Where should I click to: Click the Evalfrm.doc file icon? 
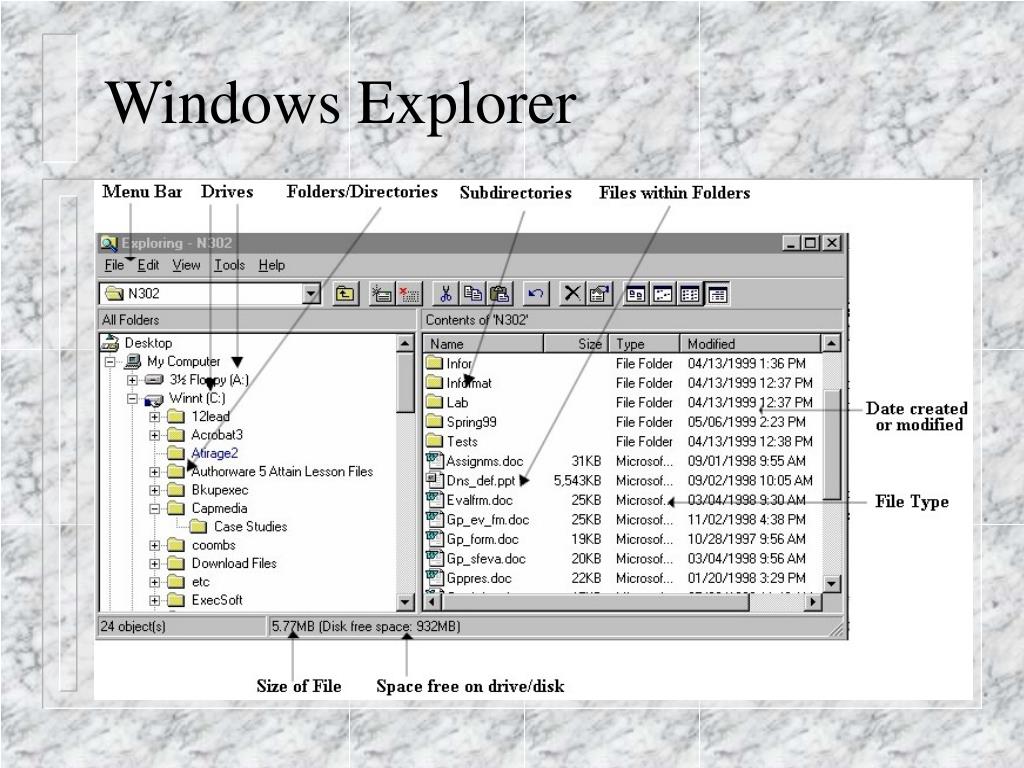tap(434, 500)
